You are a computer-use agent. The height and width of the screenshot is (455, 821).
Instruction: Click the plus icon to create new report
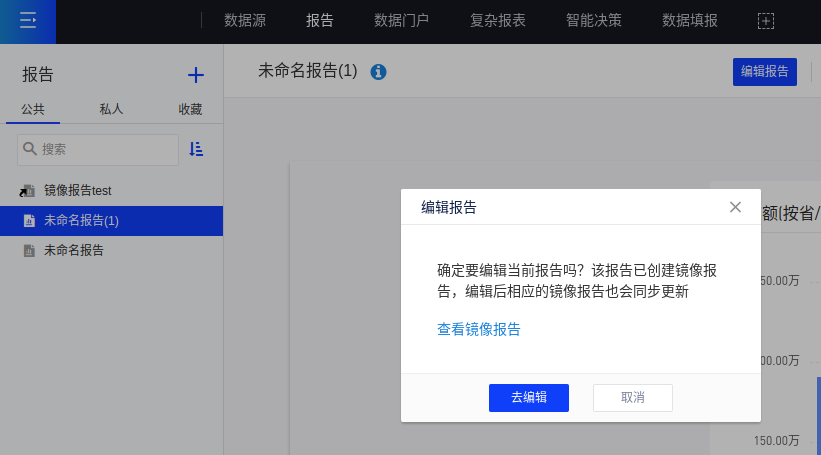[196, 75]
